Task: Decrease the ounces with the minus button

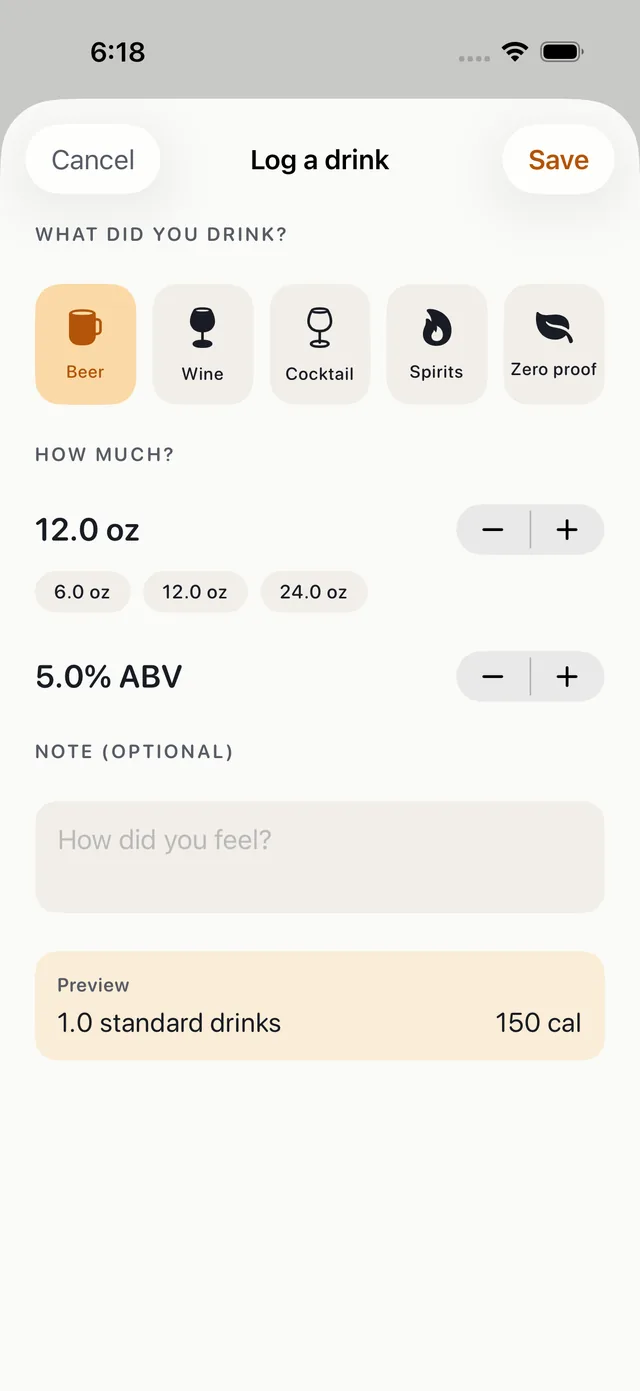Action: click(493, 529)
